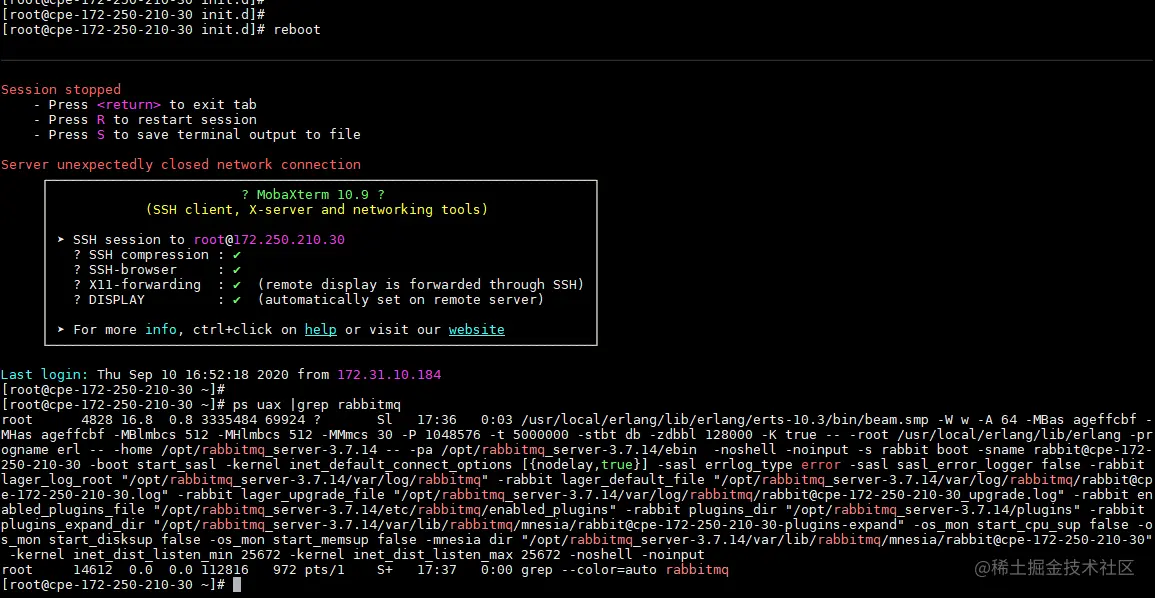This screenshot has width=1155, height=598.
Task: Click 'Server unexpectedly closed network connection' message
Action: pyautogui.click(x=181, y=164)
